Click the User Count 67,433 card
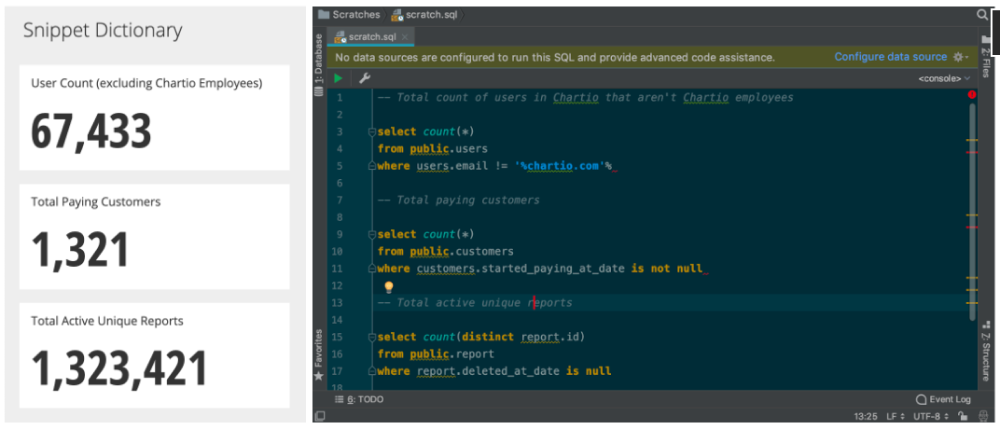The image size is (1000, 429). 154,117
